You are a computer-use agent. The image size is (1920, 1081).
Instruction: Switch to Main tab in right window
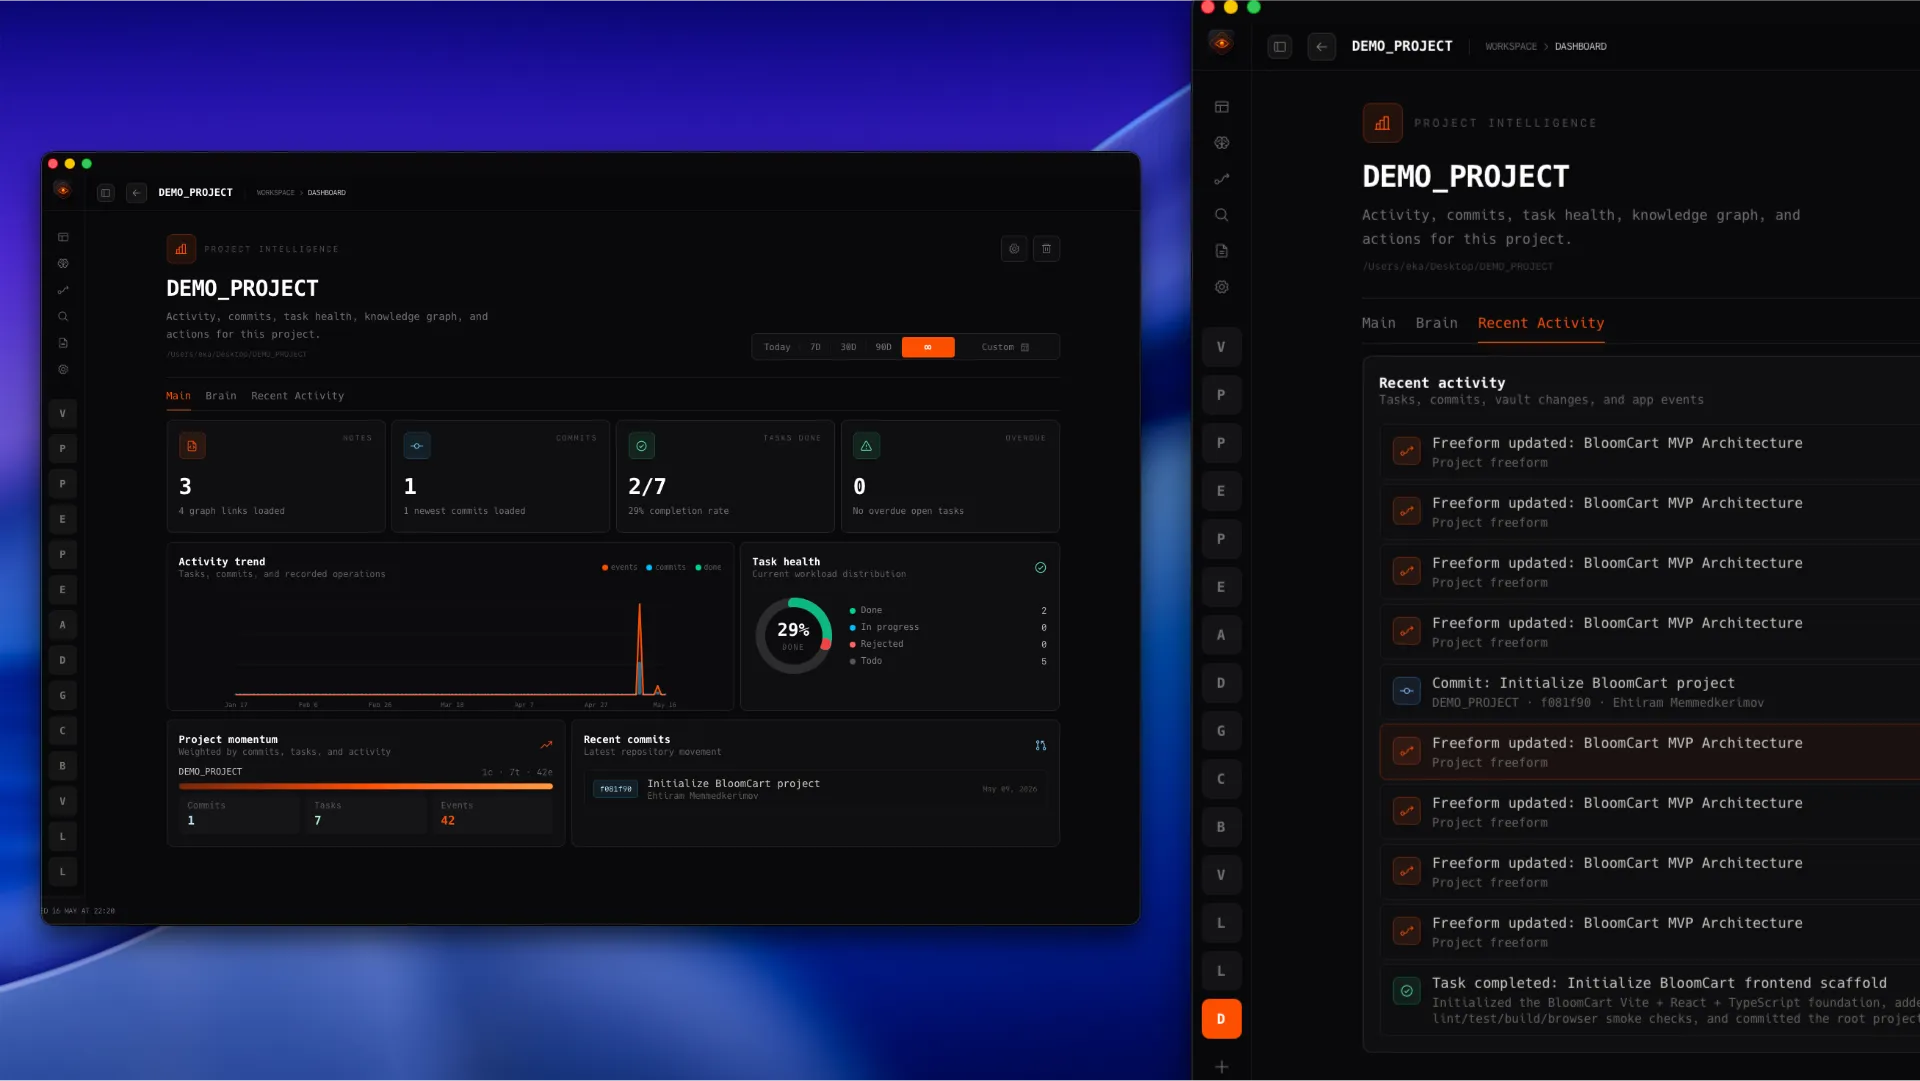[1378, 323]
